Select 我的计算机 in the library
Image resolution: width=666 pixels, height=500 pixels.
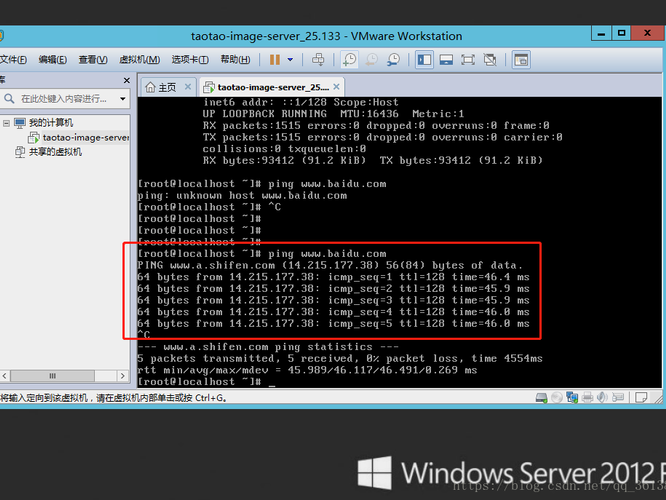[51, 123]
